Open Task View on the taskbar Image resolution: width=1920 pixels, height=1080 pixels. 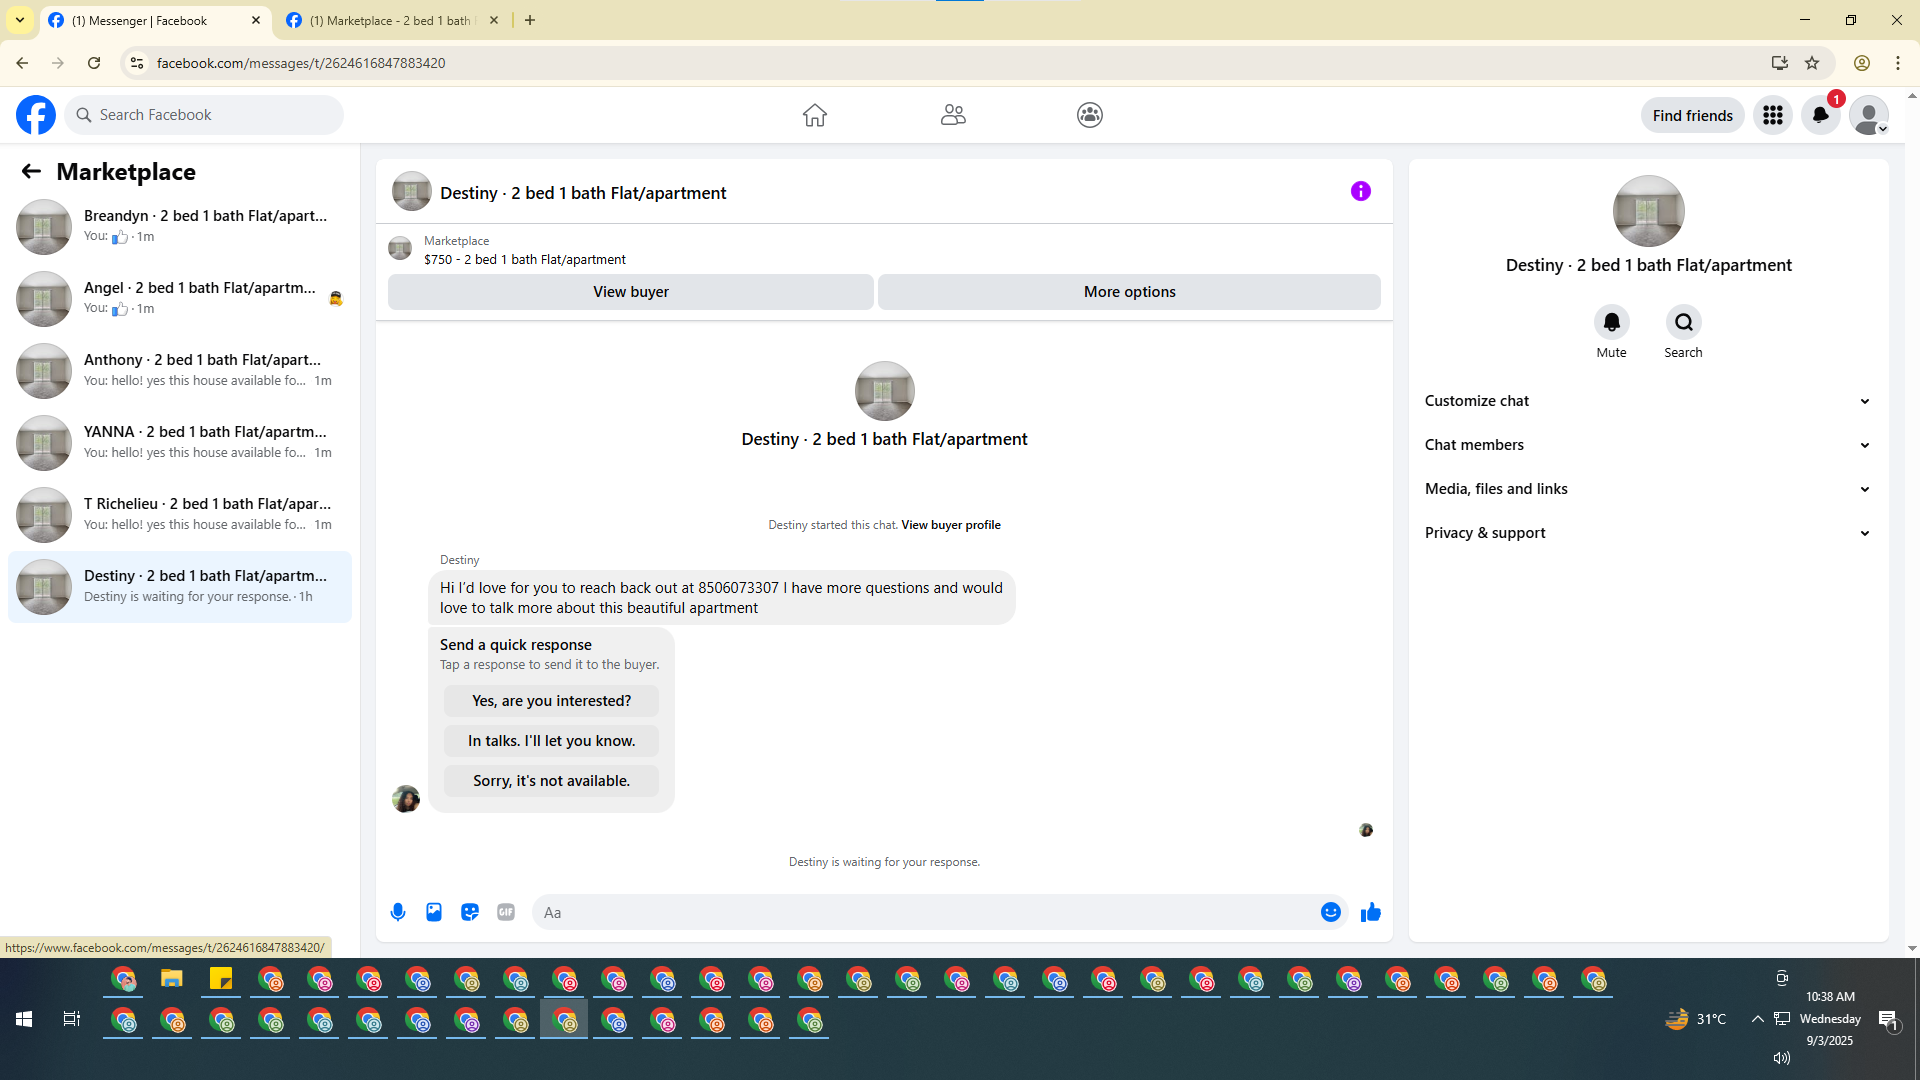(72, 1019)
